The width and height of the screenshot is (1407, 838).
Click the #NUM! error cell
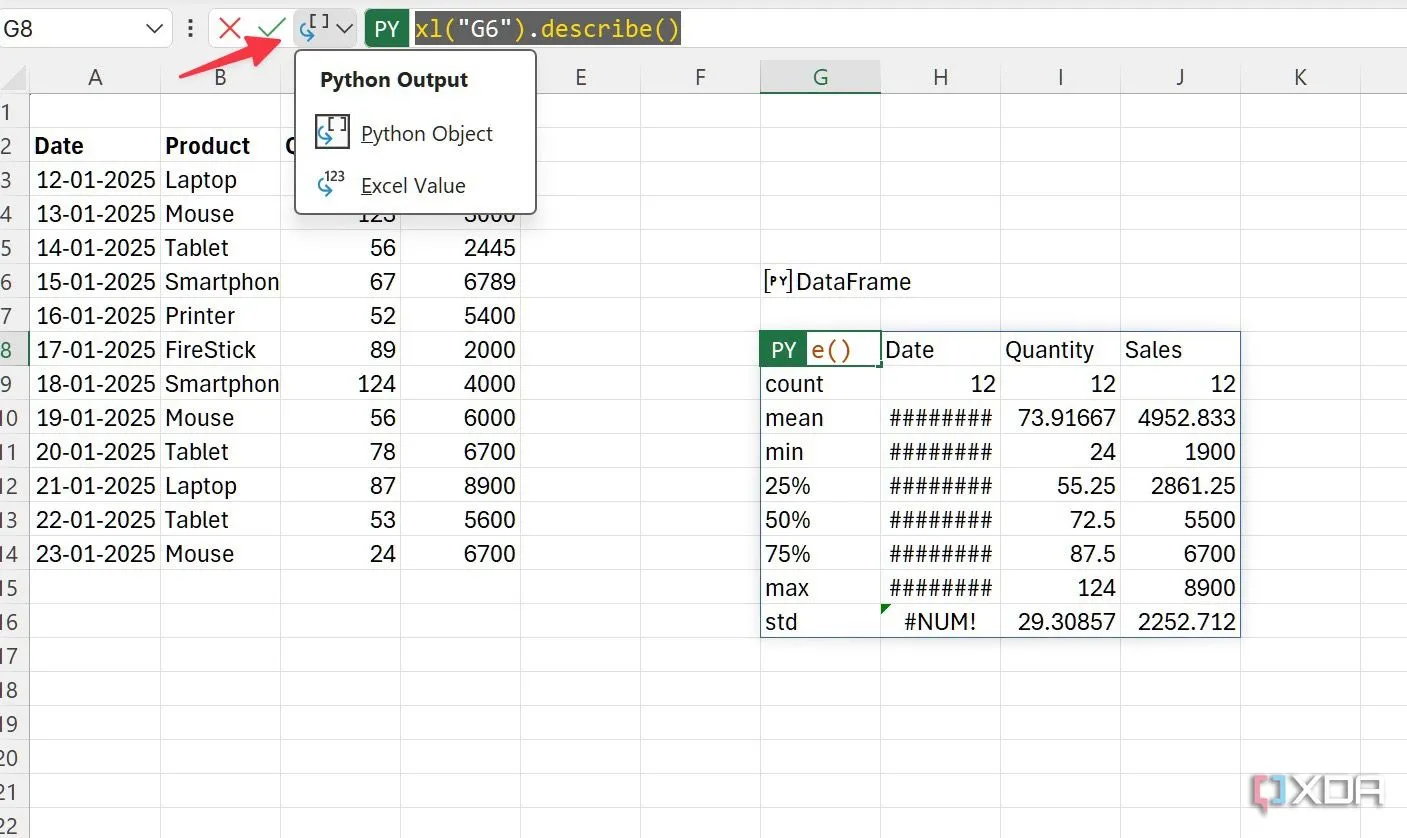(x=940, y=621)
